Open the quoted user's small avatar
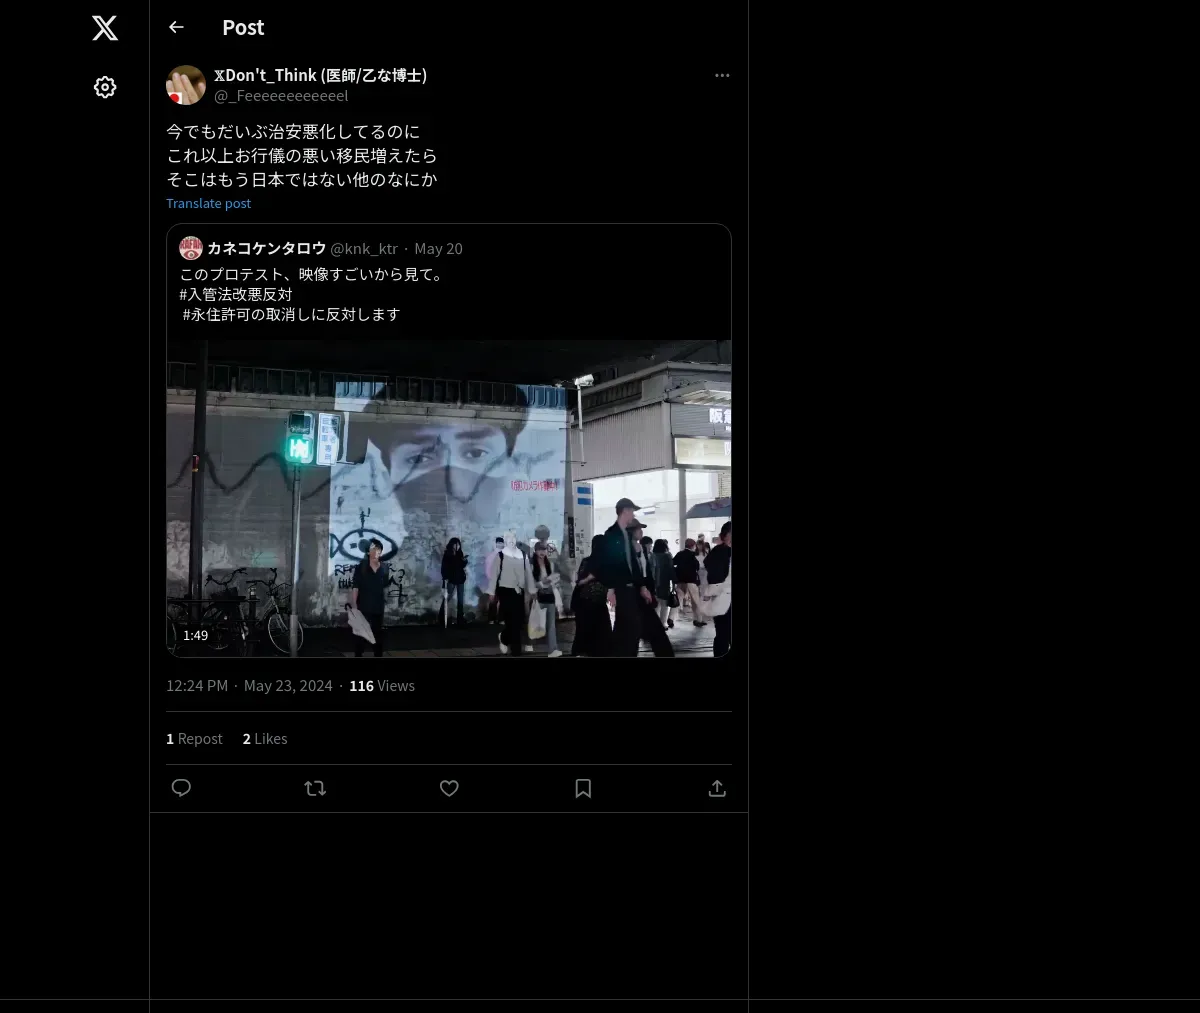This screenshot has width=1200, height=1013. click(x=191, y=248)
